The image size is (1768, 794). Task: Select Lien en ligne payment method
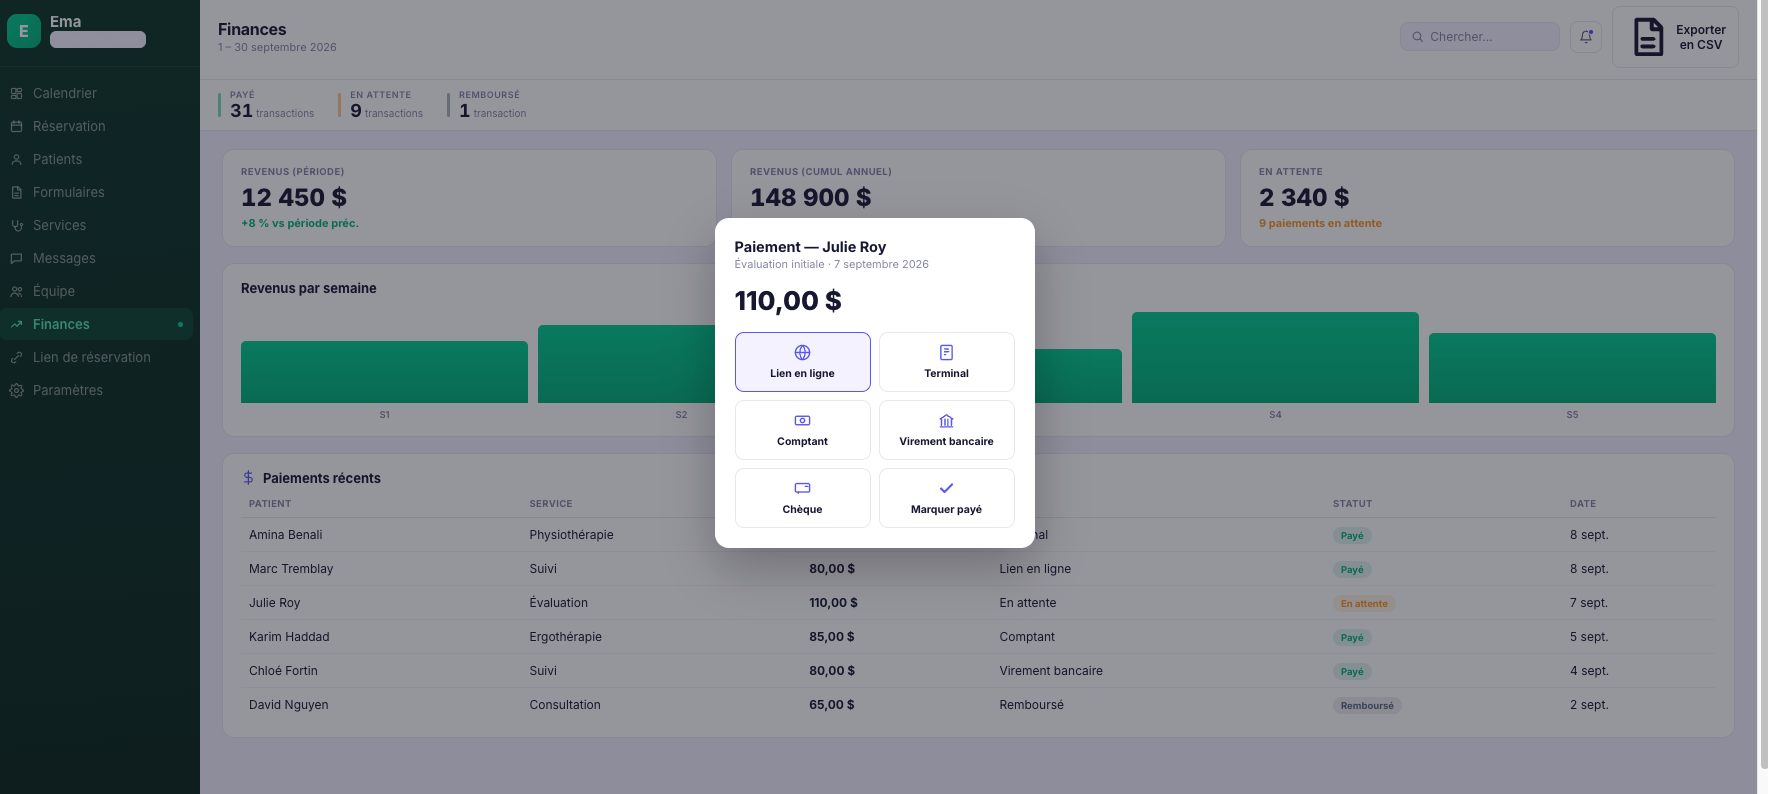click(x=802, y=362)
